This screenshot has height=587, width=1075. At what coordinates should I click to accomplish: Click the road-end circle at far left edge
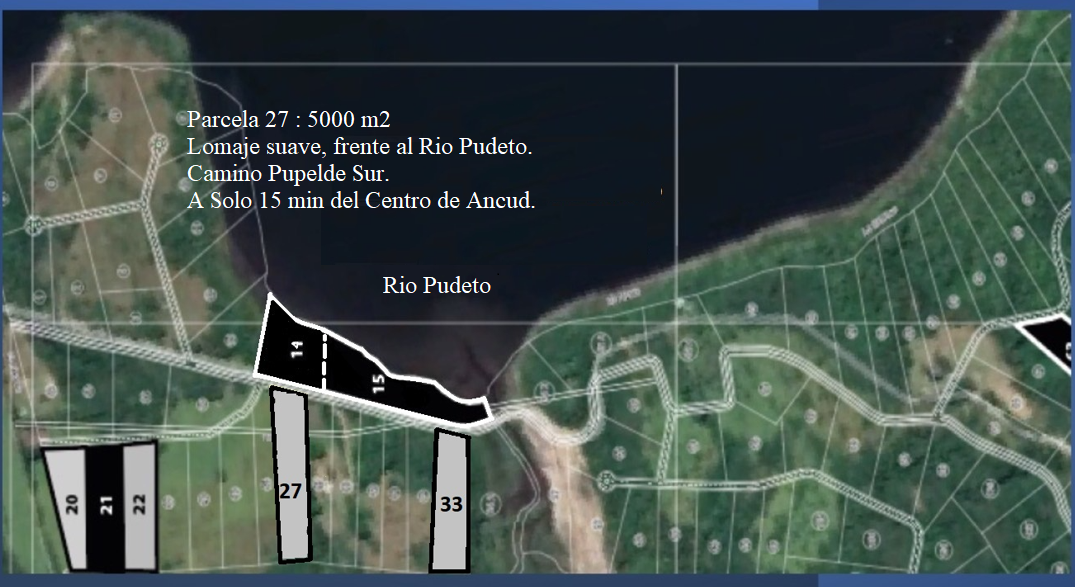(33, 226)
